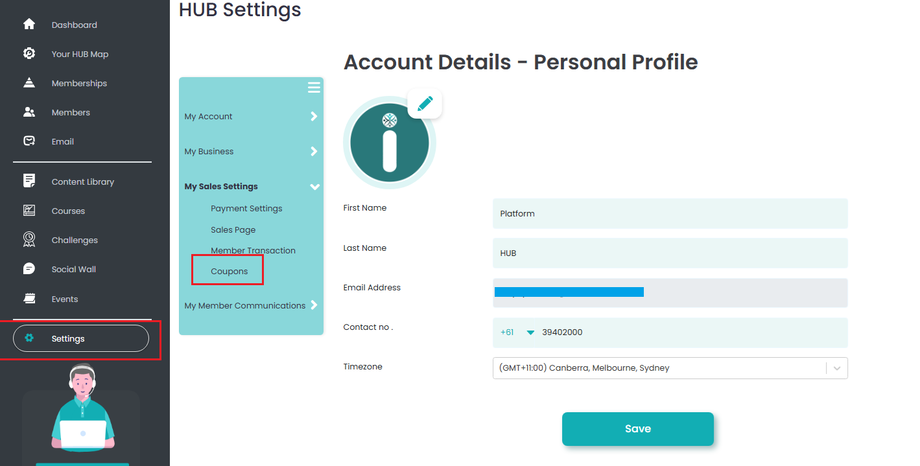Open the Timezone dropdown
920x466 pixels.
pos(670,368)
